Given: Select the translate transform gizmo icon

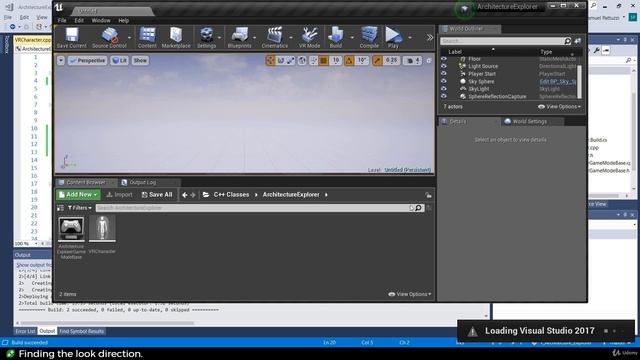Looking at the screenshot, I should [271, 60].
